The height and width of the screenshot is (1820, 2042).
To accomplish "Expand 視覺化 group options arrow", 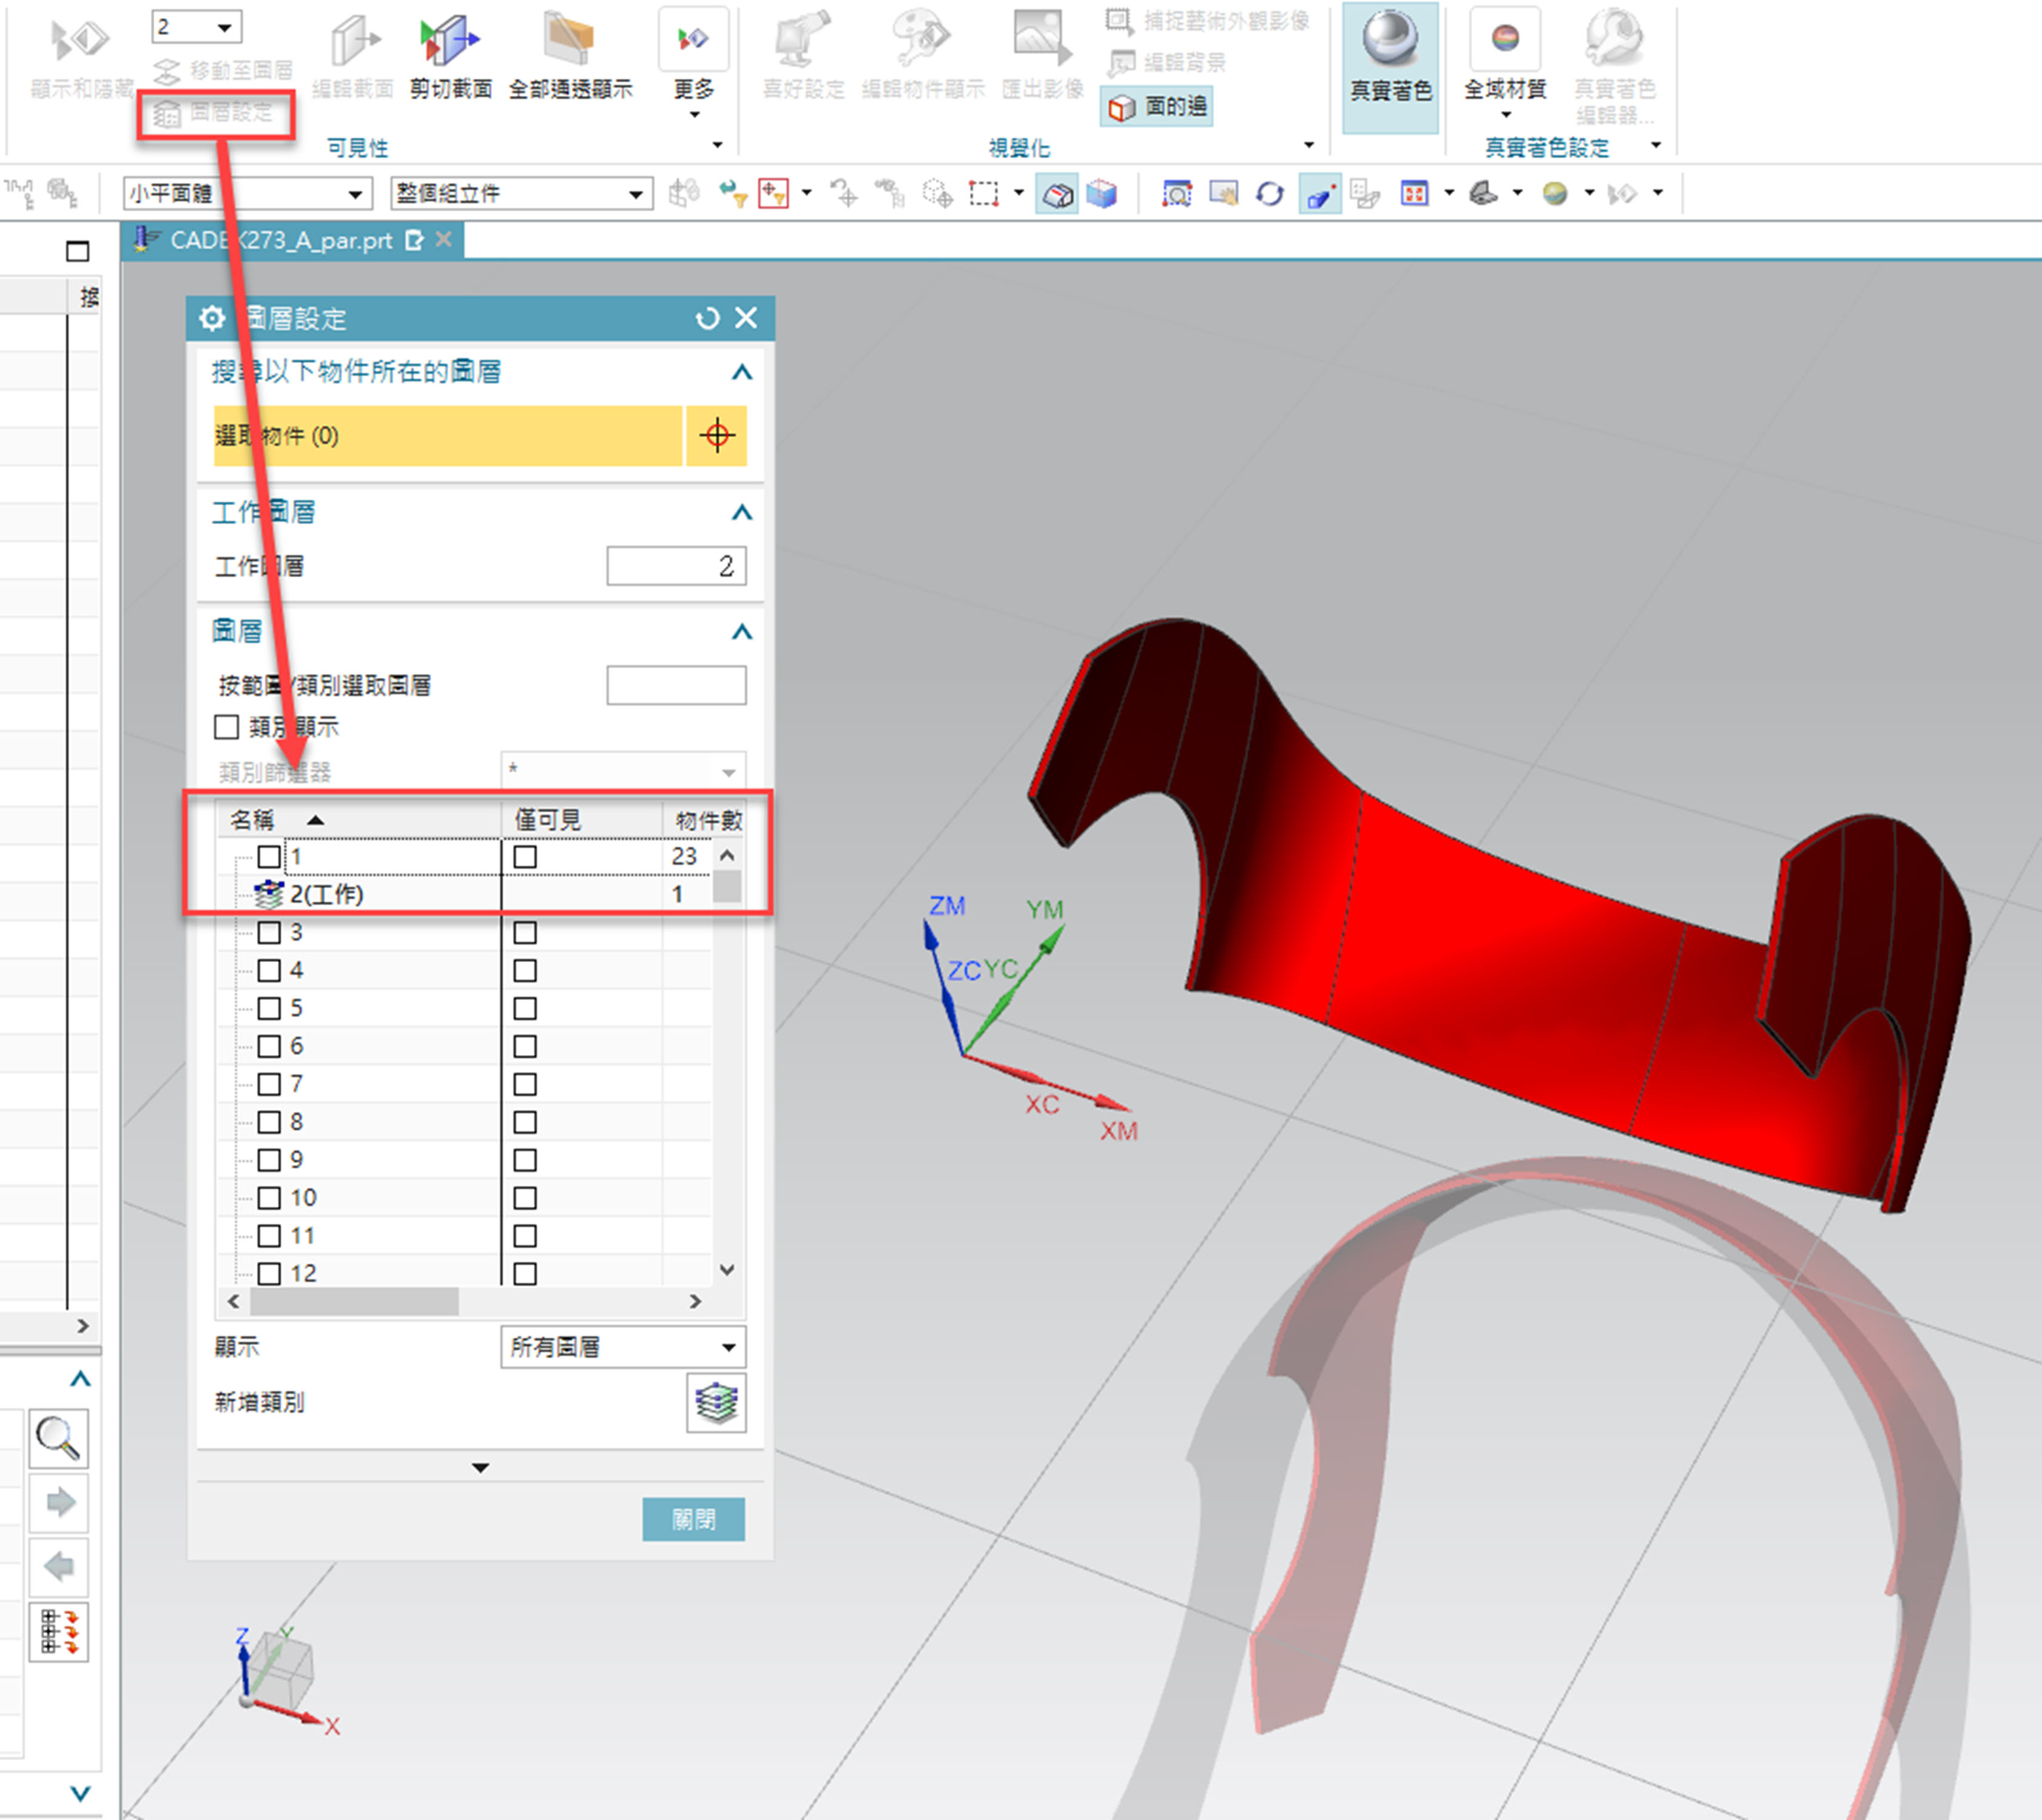I will point(1309,146).
